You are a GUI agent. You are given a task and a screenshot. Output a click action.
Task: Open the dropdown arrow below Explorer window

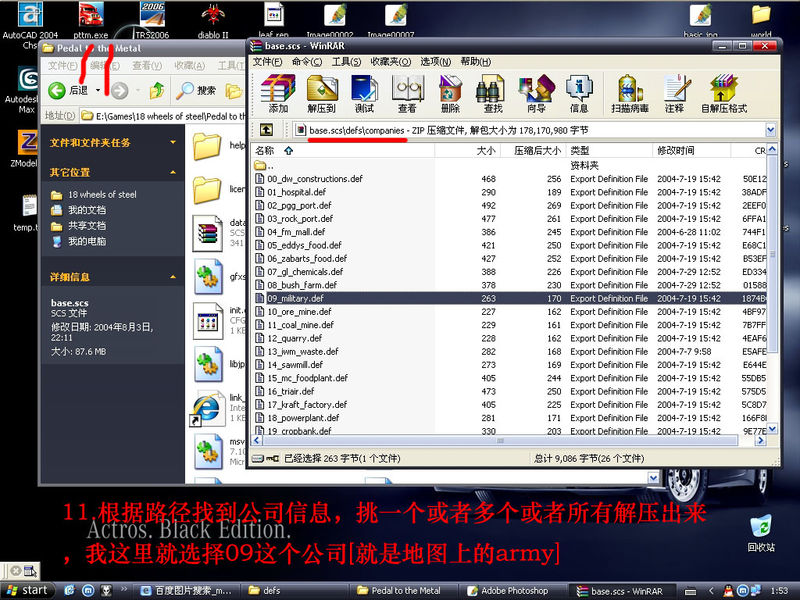654,478
